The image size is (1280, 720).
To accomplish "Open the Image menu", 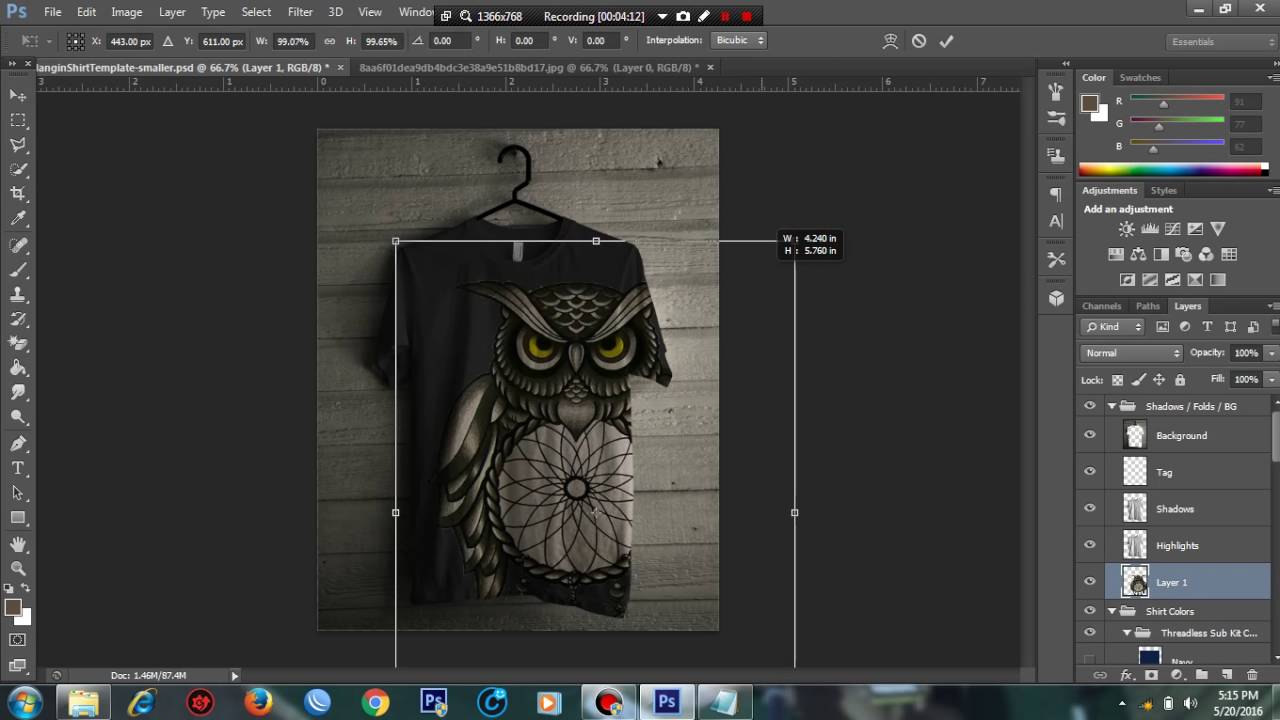I will pyautogui.click(x=126, y=12).
